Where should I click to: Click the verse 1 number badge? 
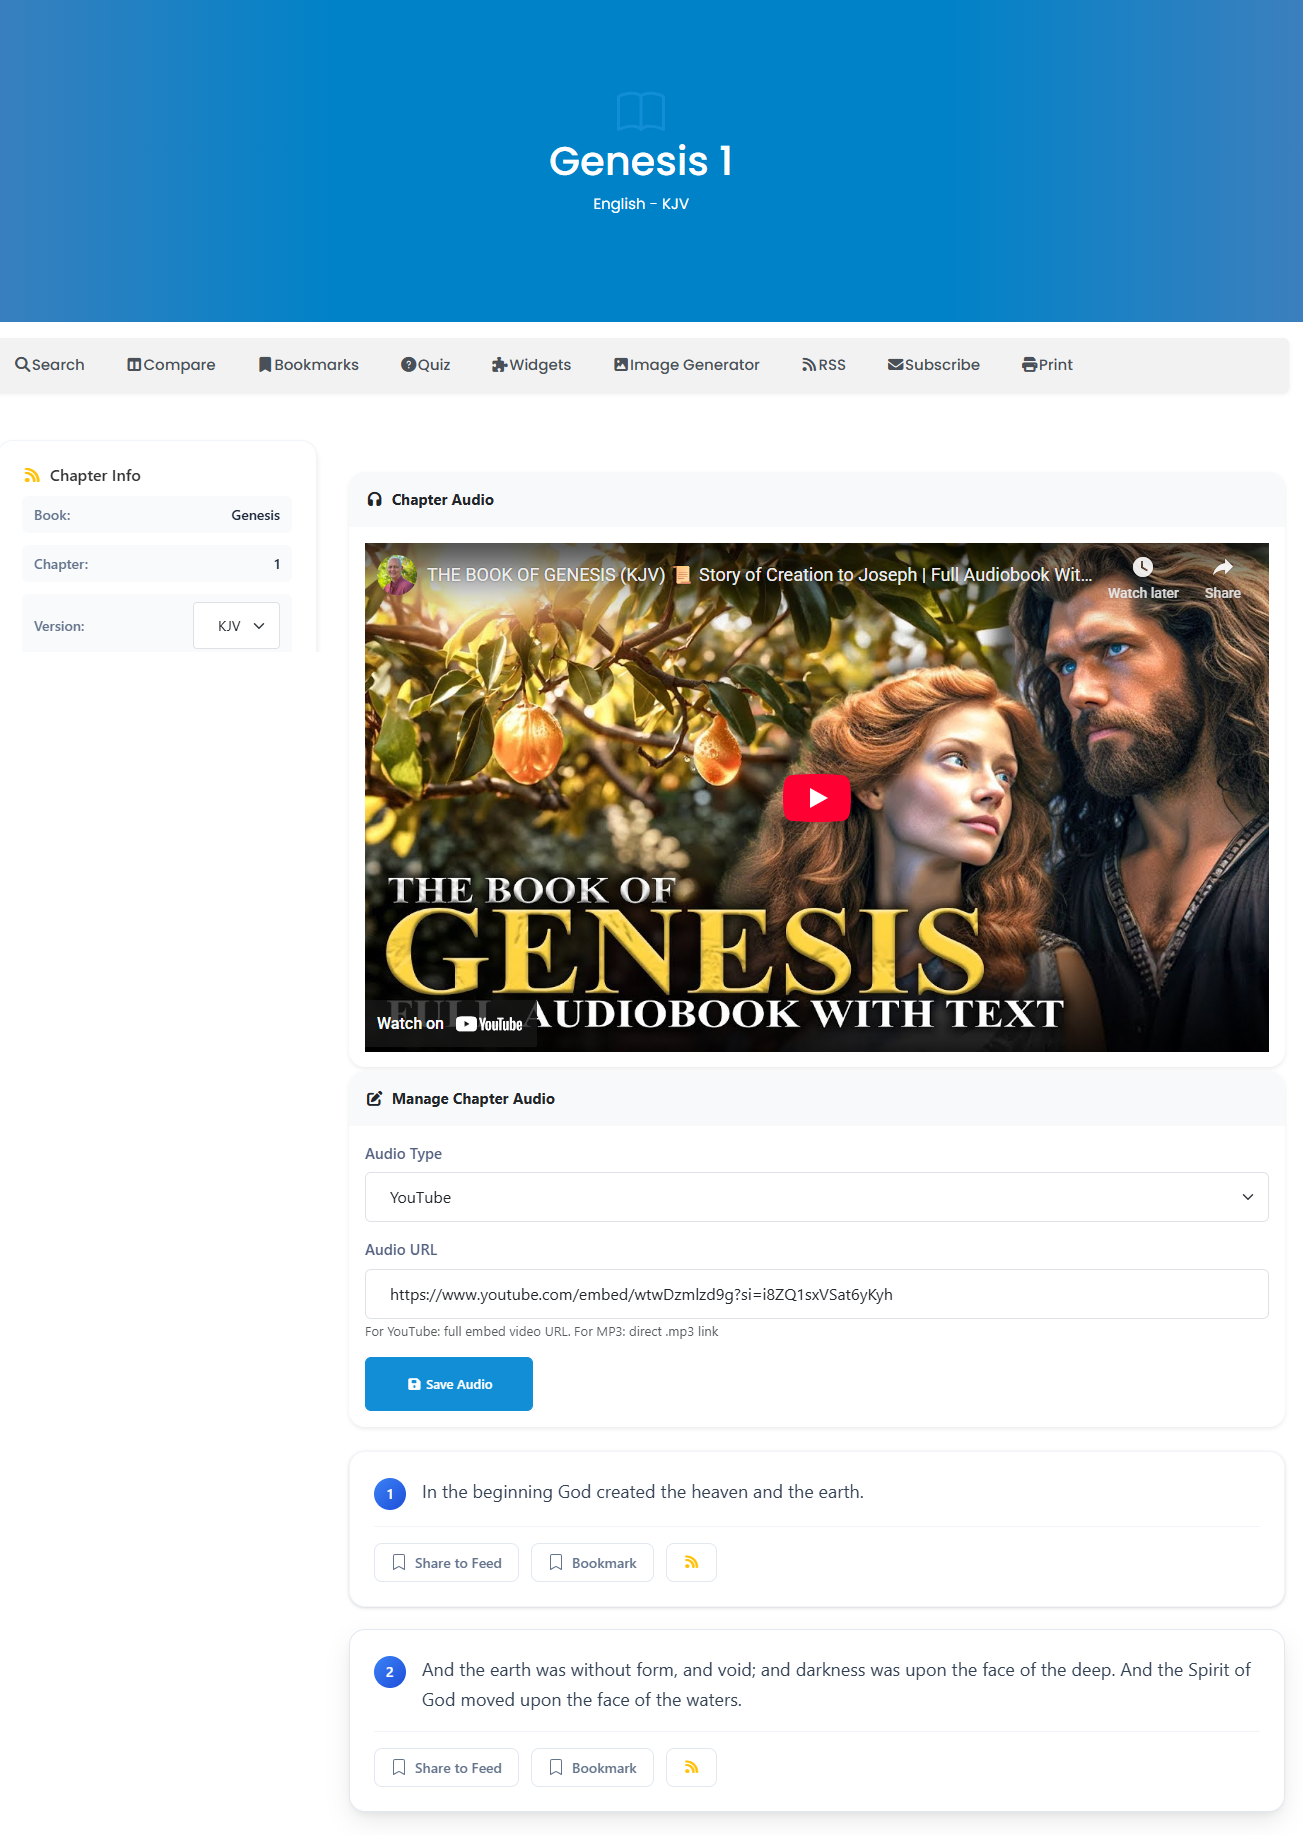390,1494
